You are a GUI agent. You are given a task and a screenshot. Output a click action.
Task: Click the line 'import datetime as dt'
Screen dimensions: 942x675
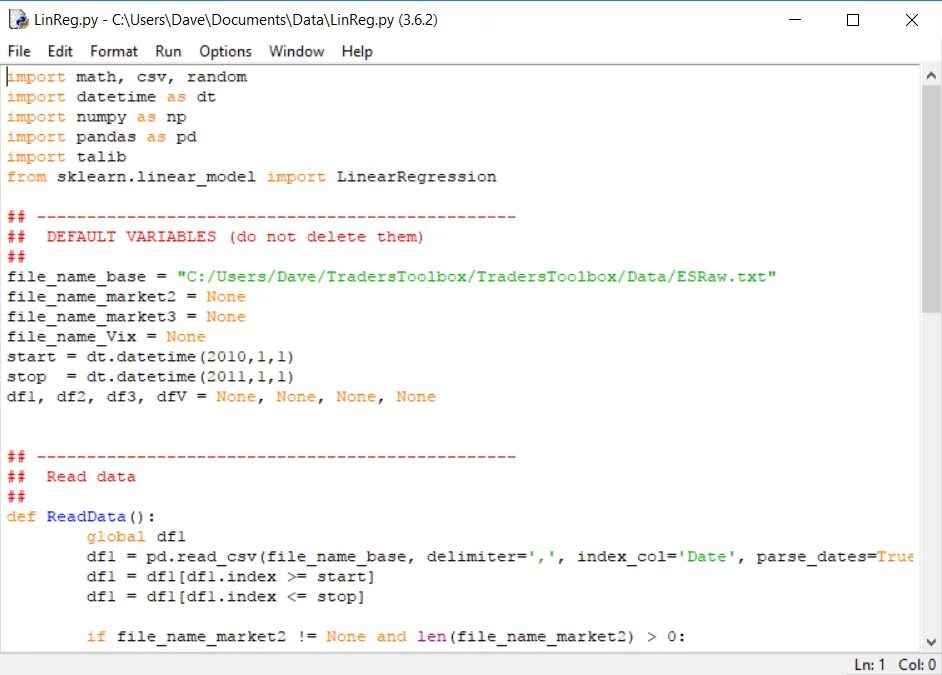pos(111,97)
